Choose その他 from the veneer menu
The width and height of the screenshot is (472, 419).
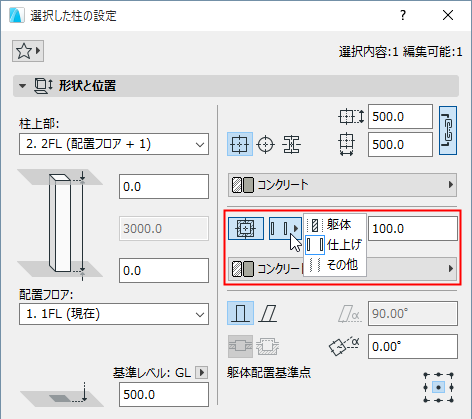[x=335, y=265]
